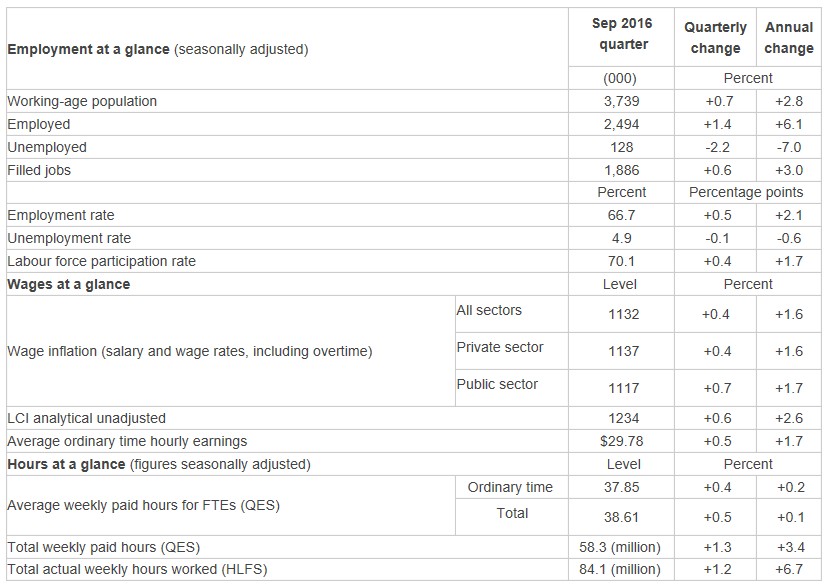829x586 pixels.
Task: Click the Employed value 2,494
Action: (623, 124)
